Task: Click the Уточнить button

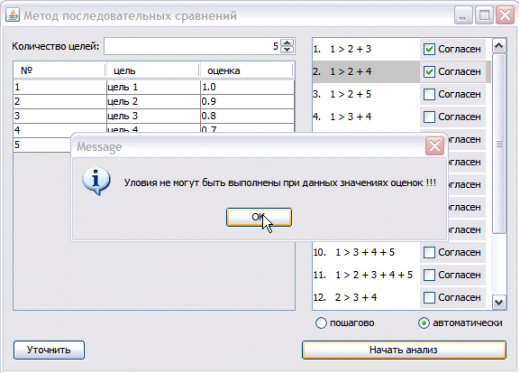Action: pyautogui.click(x=49, y=350)
